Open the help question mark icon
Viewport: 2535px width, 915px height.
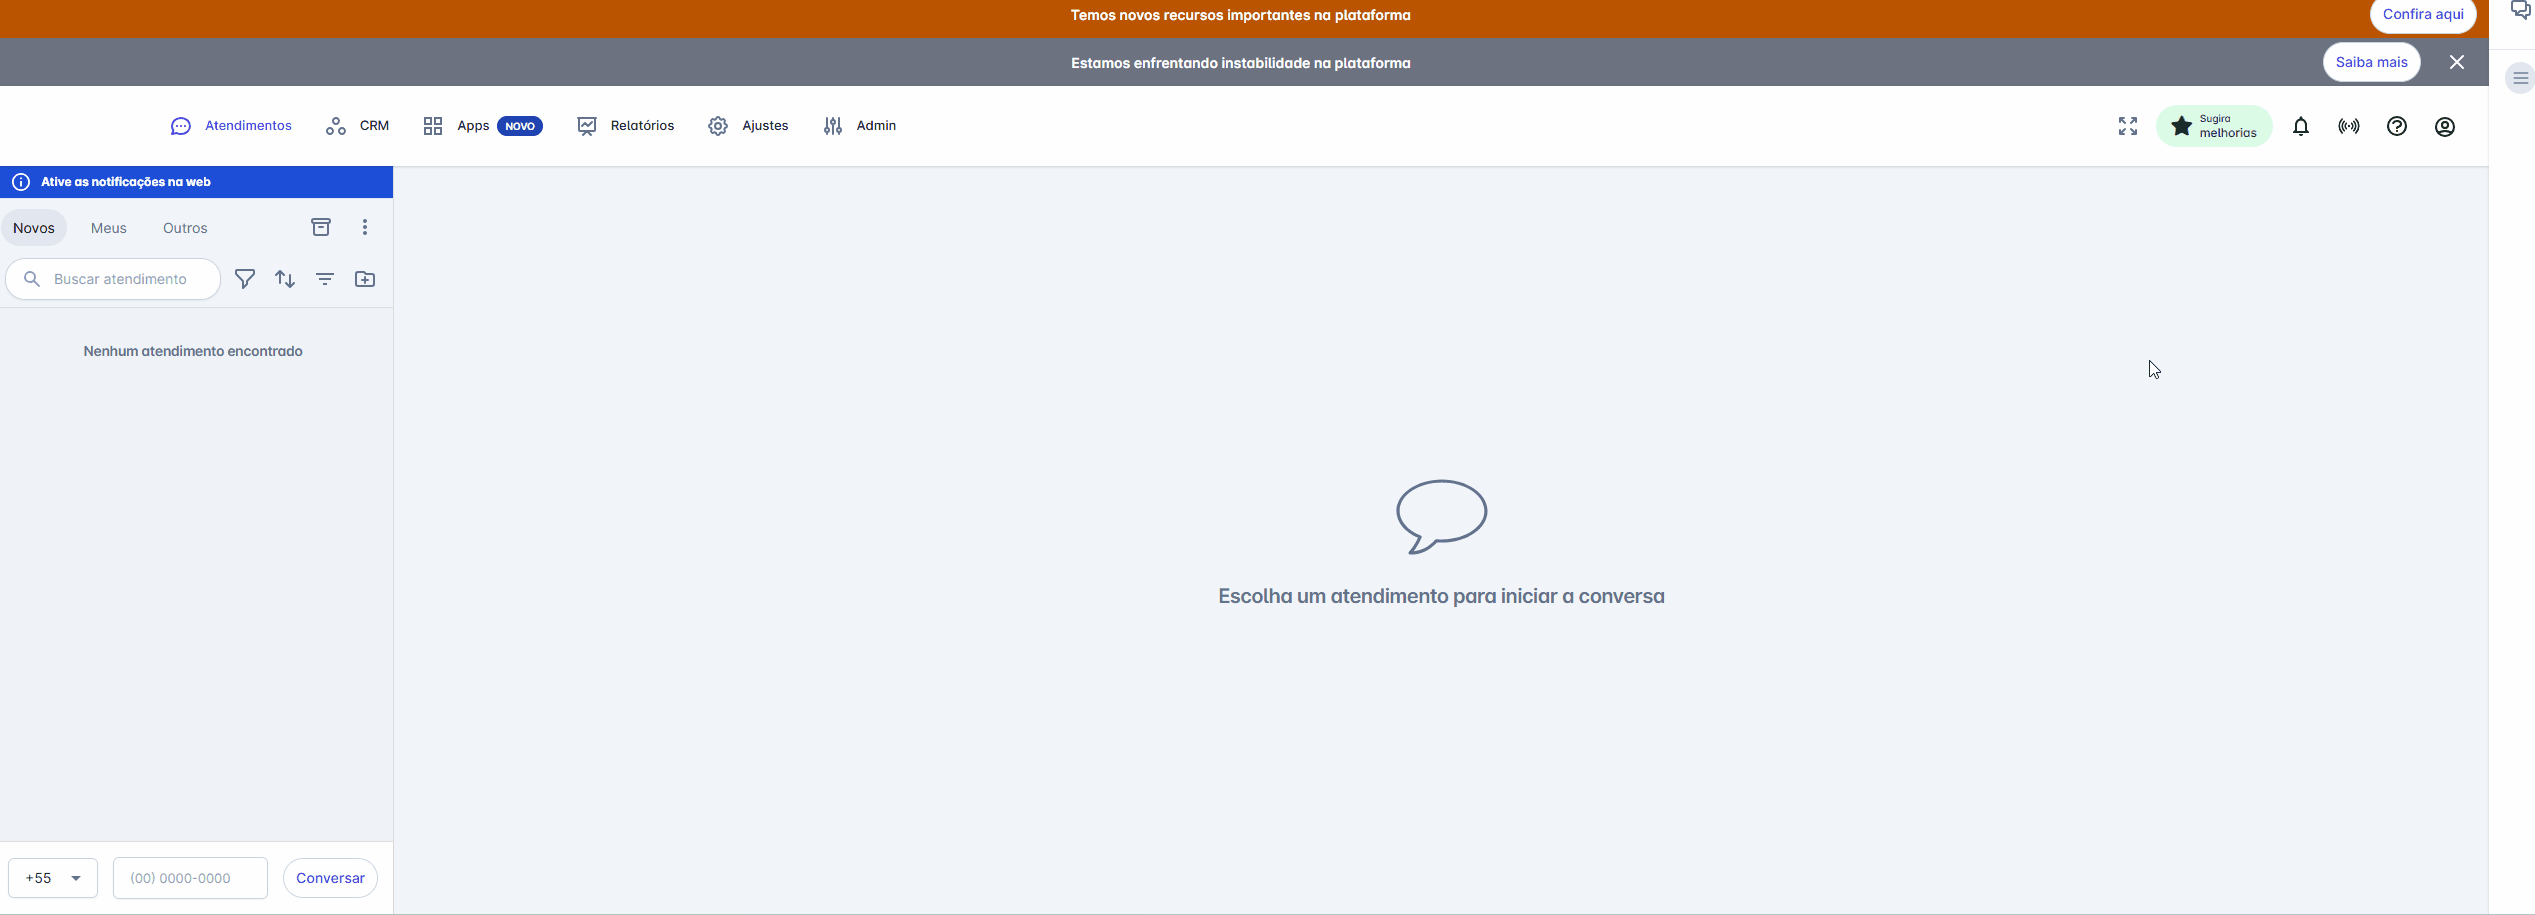click(2397, 126)
